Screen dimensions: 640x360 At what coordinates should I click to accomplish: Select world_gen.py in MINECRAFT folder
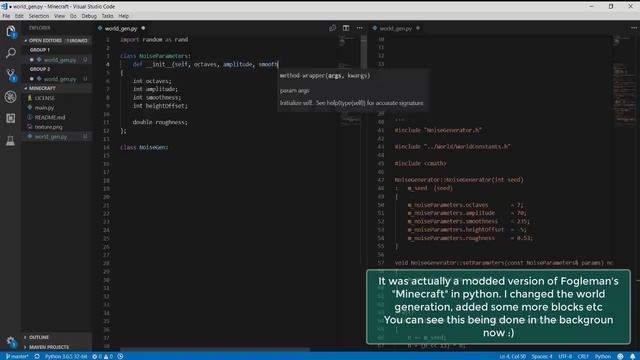(56, 137)
